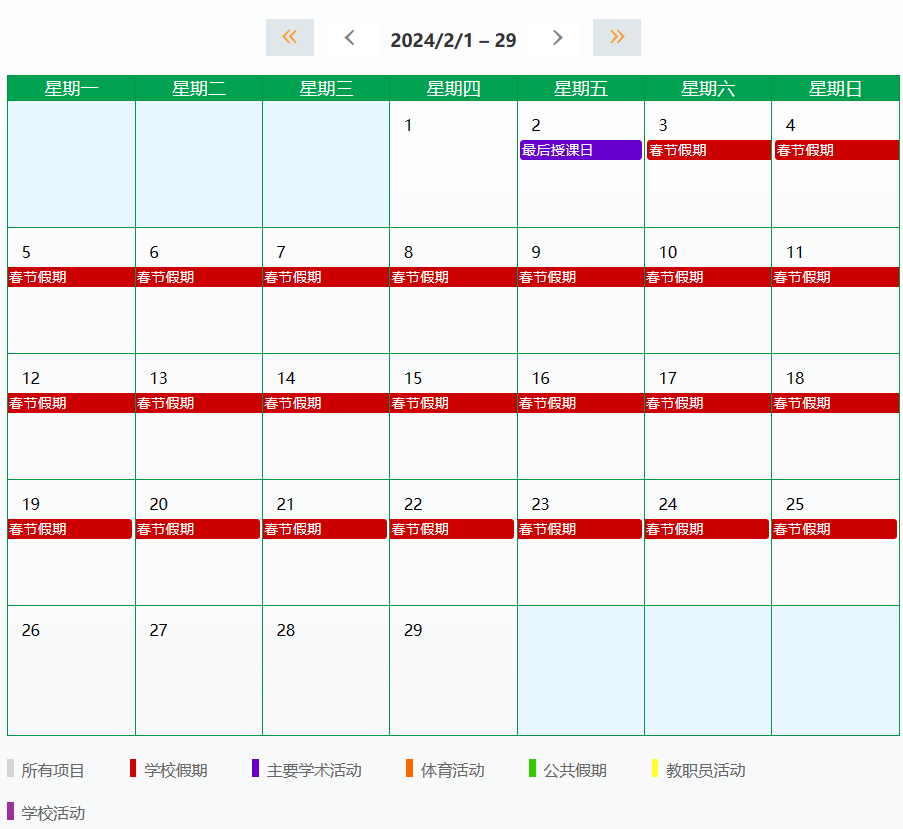903x829 pixels.
Task: Click the double-left arrow previous year button
Action: pyautogui.click(x=289, y=38)
